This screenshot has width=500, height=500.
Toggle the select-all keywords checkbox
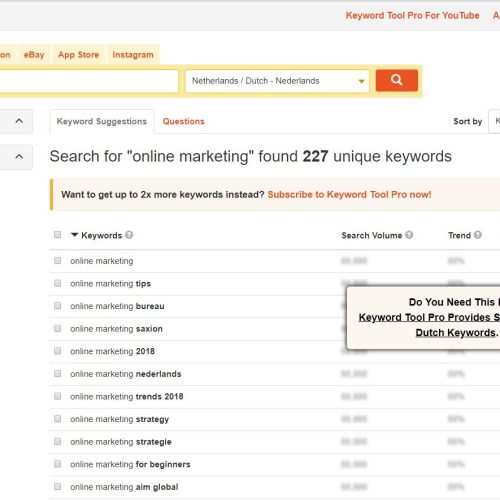click(57, 235)
